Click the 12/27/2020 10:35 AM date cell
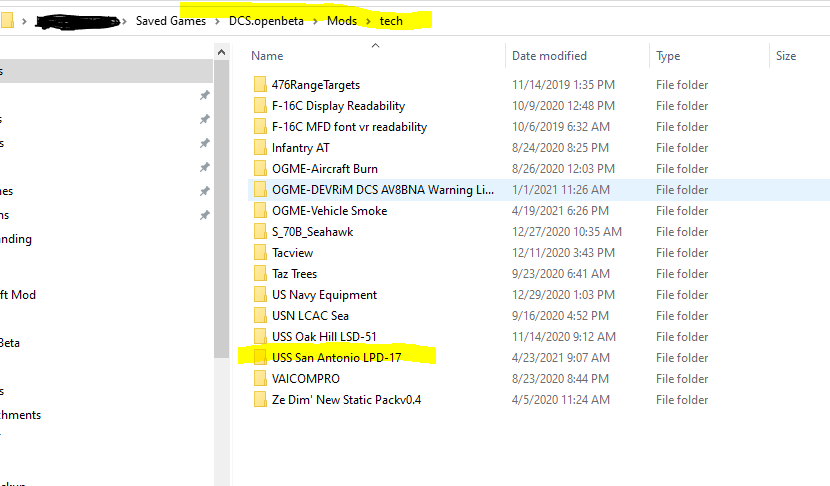This screenshot has height=486, width=830. pos(566,232)
